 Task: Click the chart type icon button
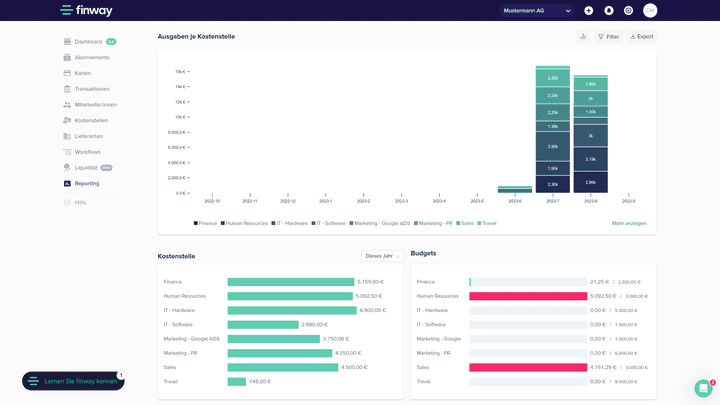[583, 36]
